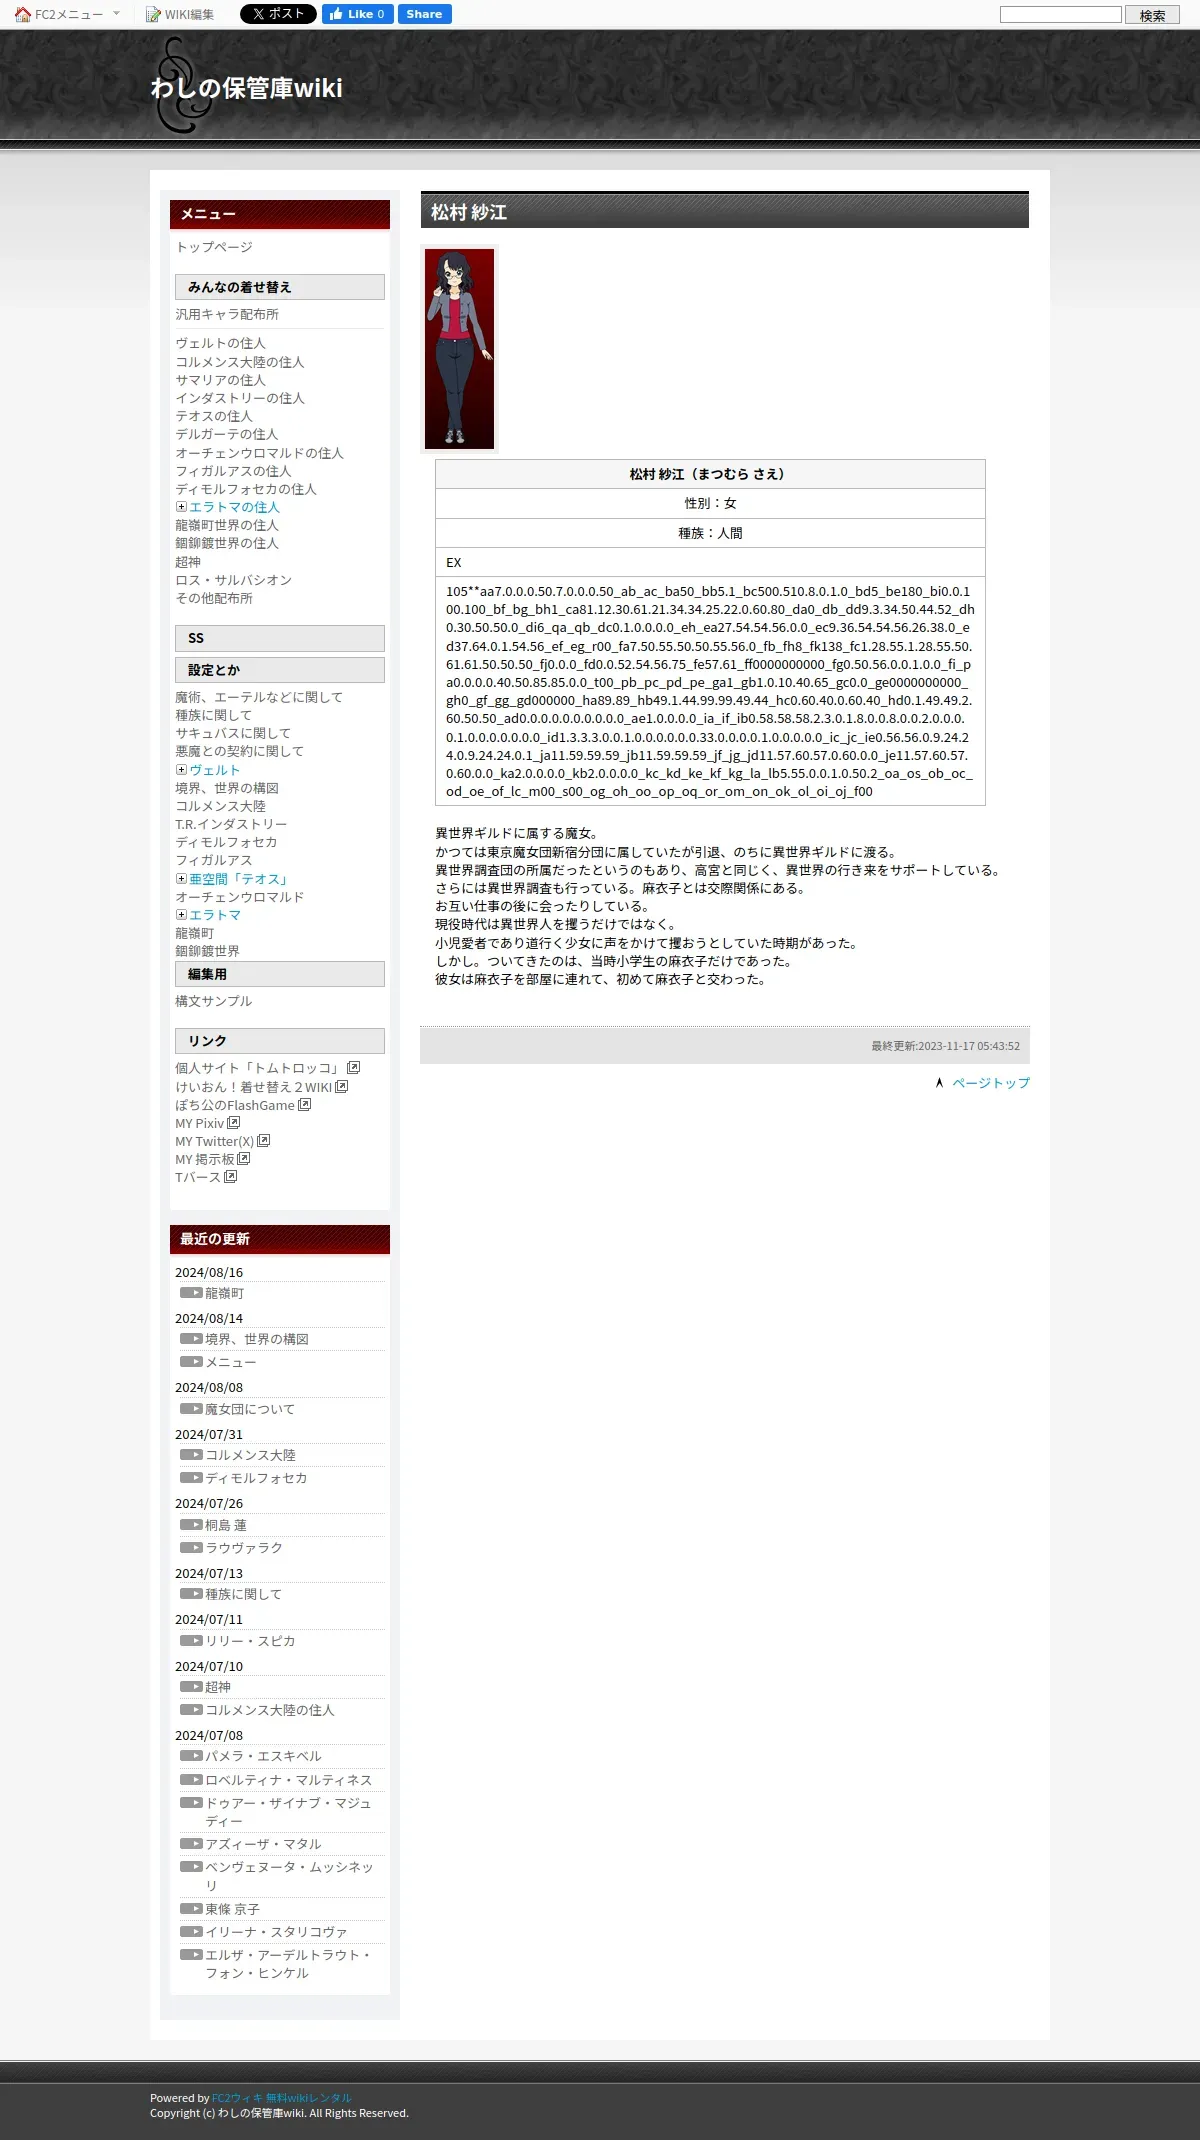Screen dimensions: 1200x2140
Task: Open 構文サンプル link
Action: pyautogui.click(x=214, y=1001)
